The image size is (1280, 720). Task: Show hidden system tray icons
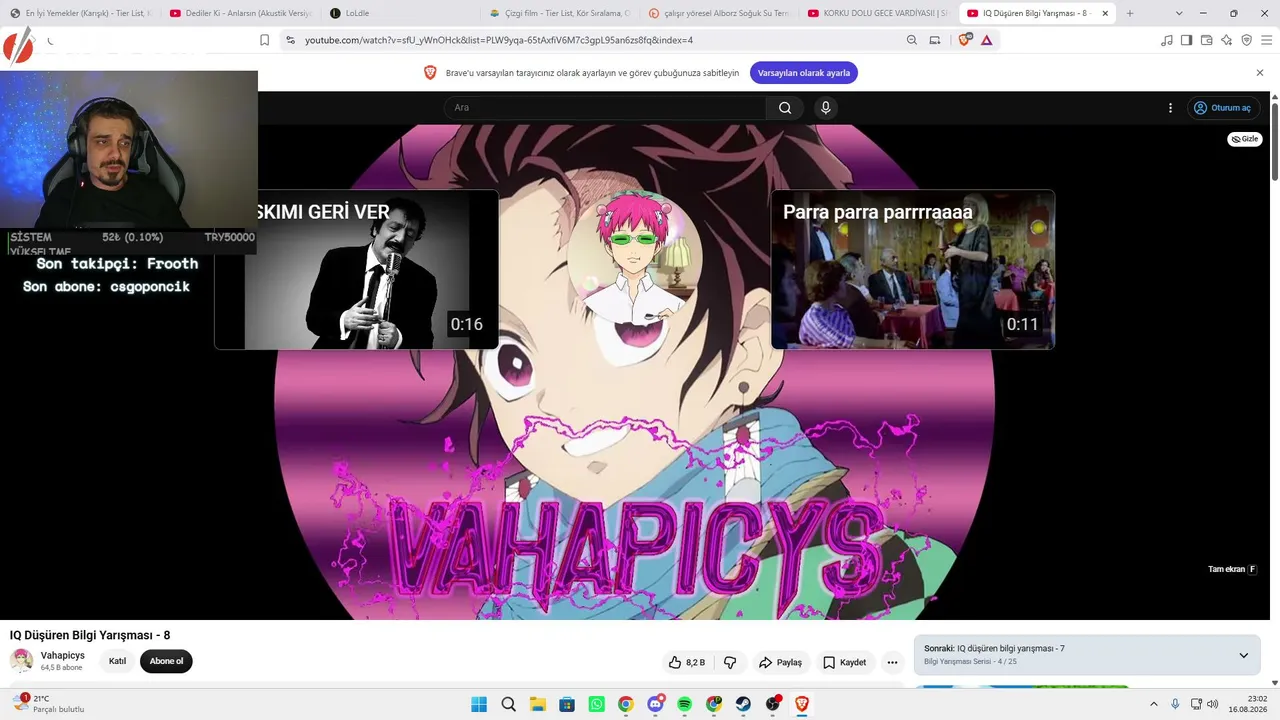(1153, 704)
